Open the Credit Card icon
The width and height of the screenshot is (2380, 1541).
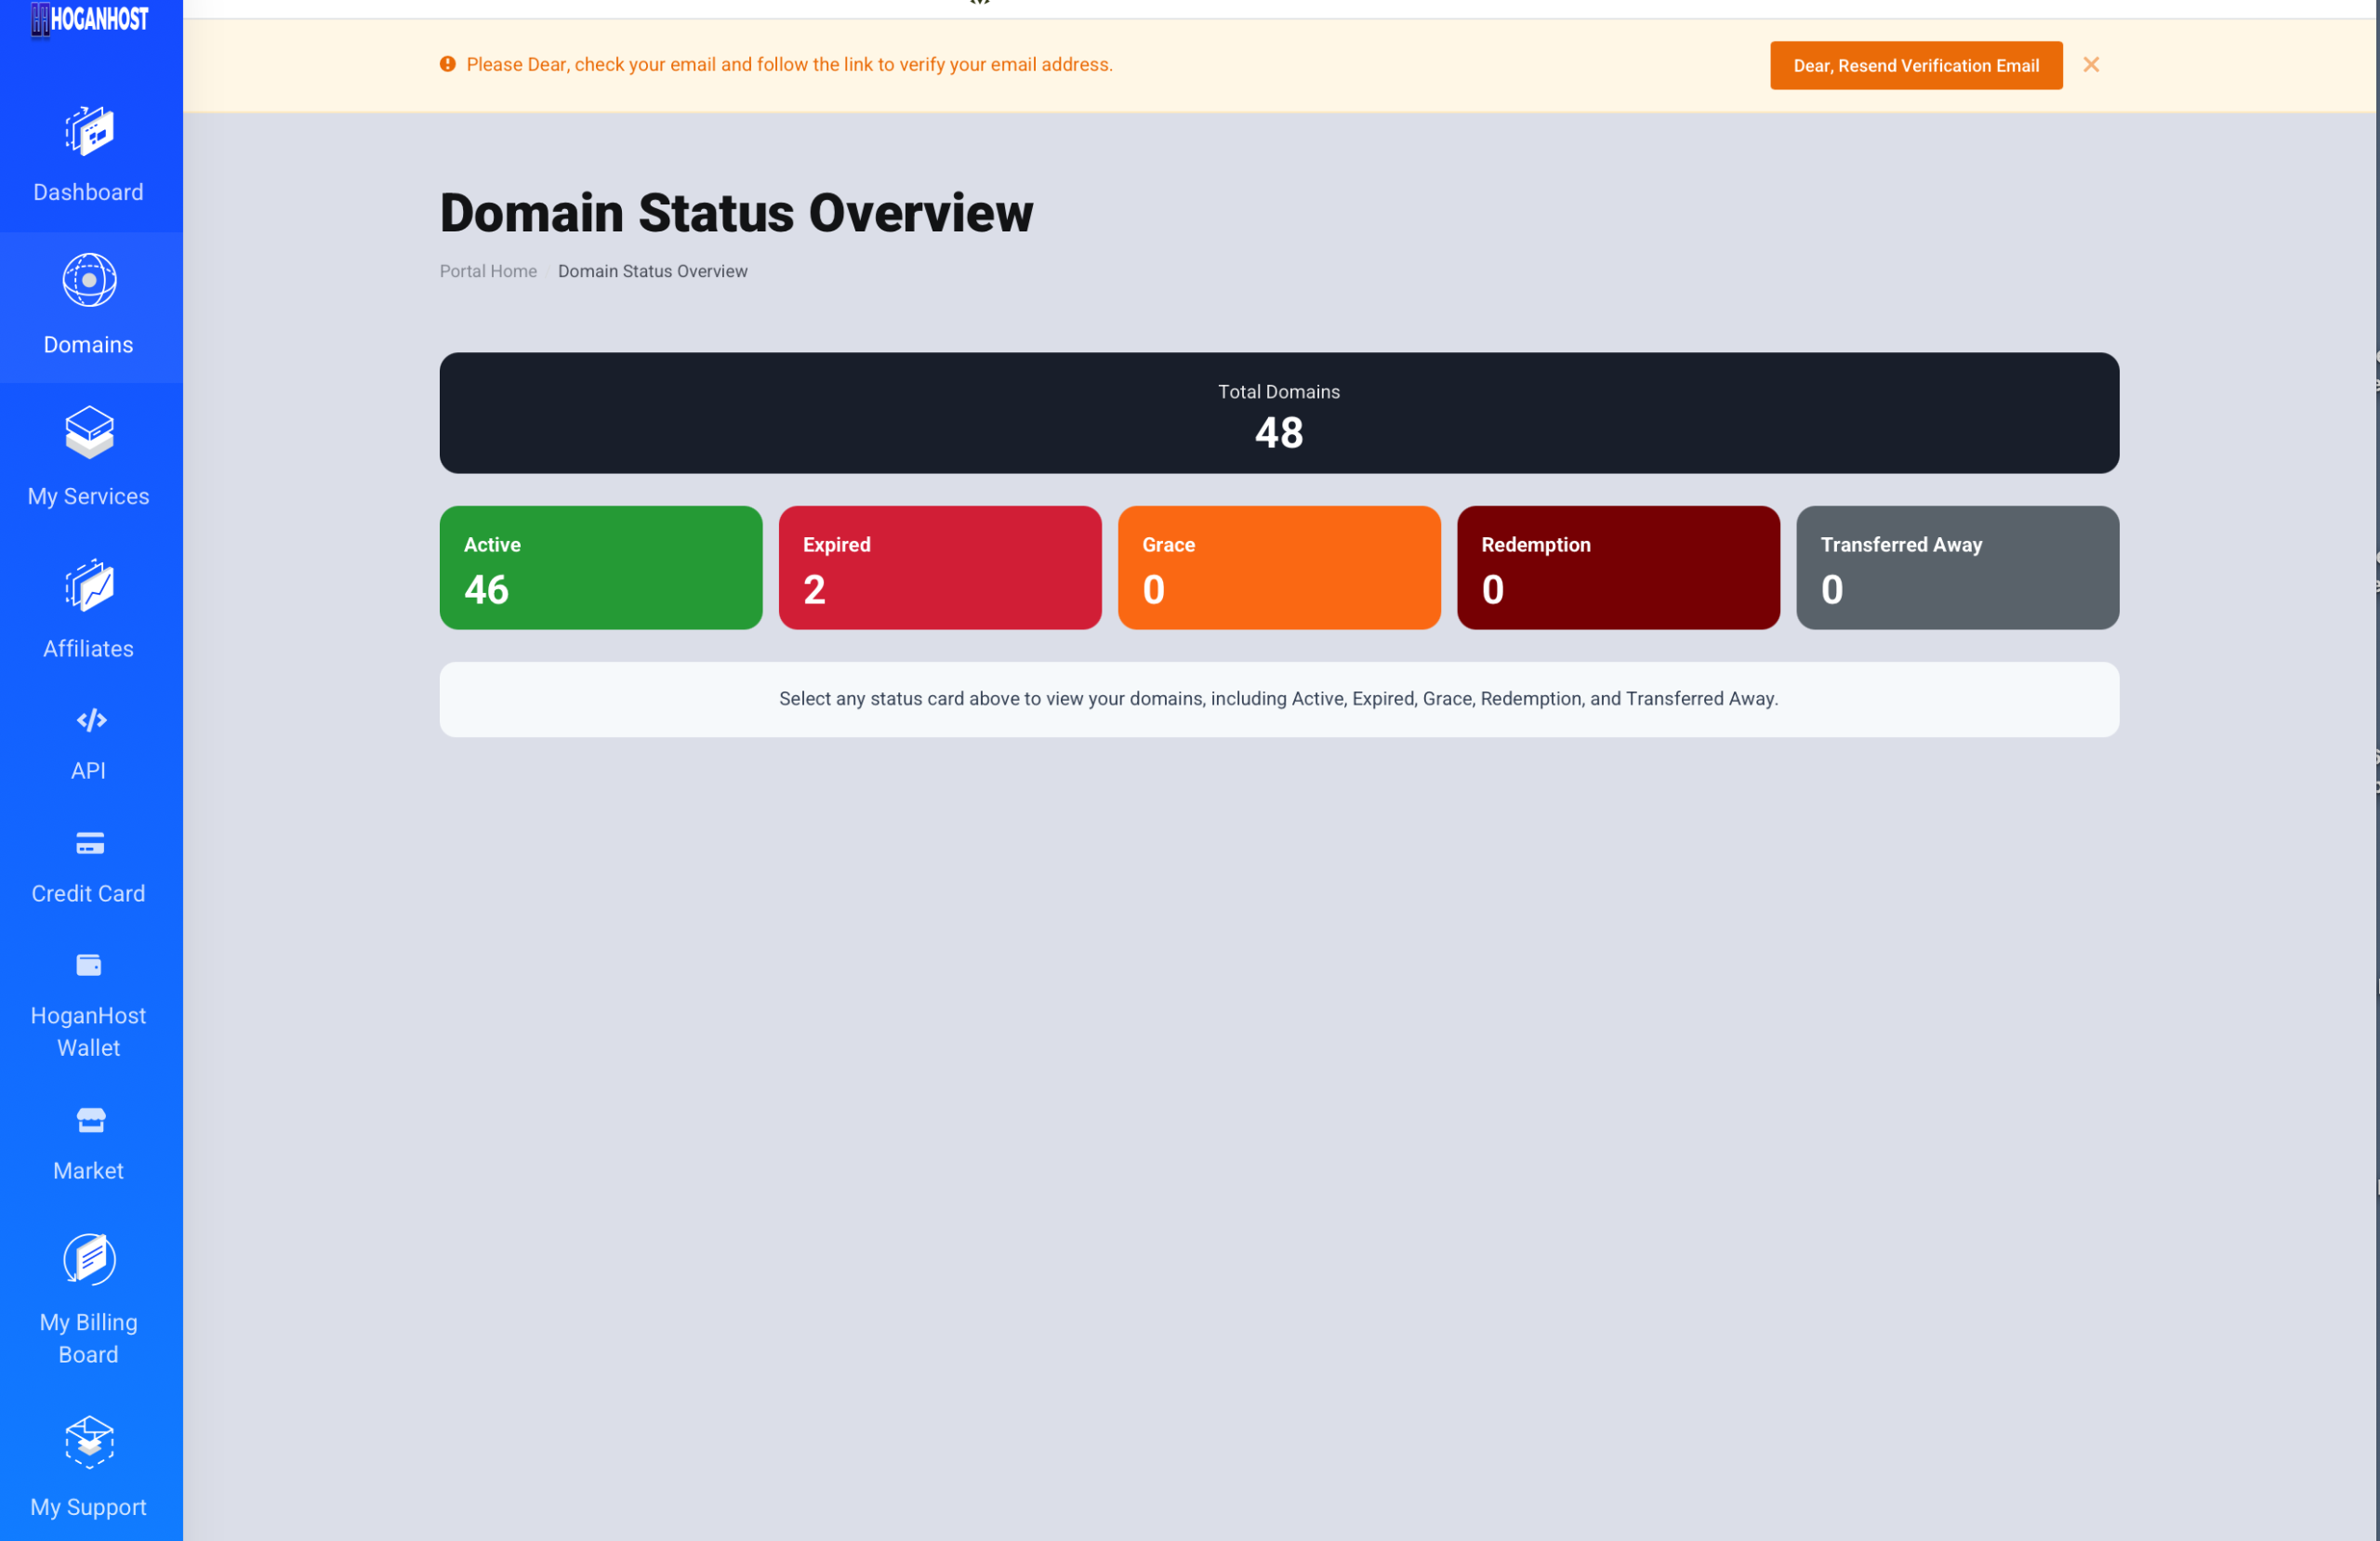click(x=89, y=843)
